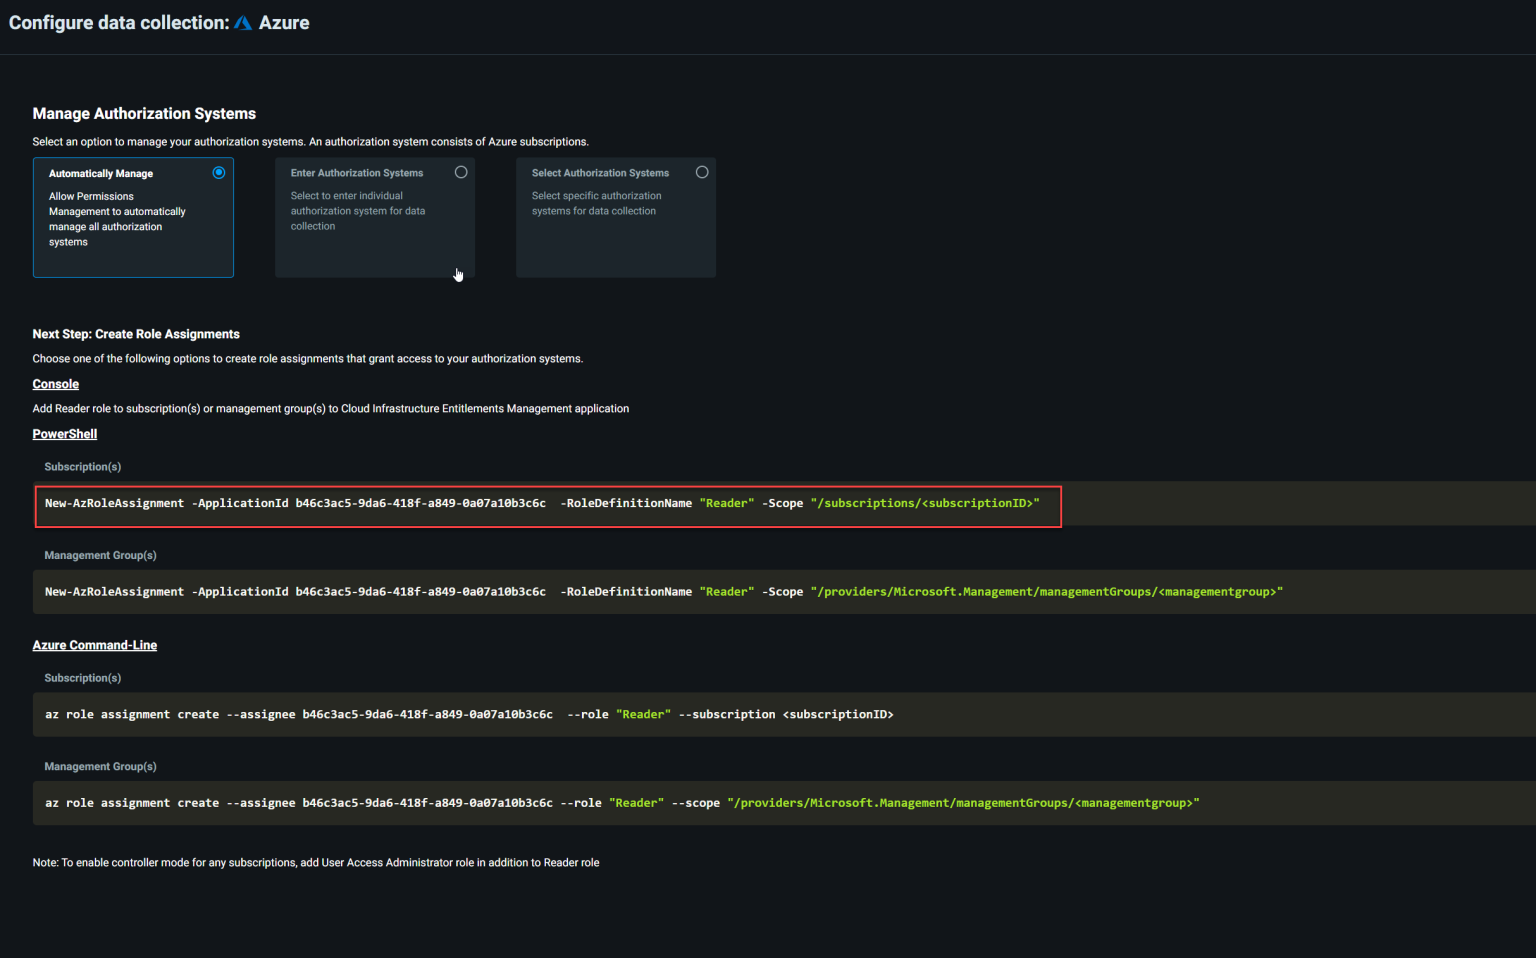Pick the Select Authorization Systems option
The height and width of the screenshot is (958, 1536).
702,172
